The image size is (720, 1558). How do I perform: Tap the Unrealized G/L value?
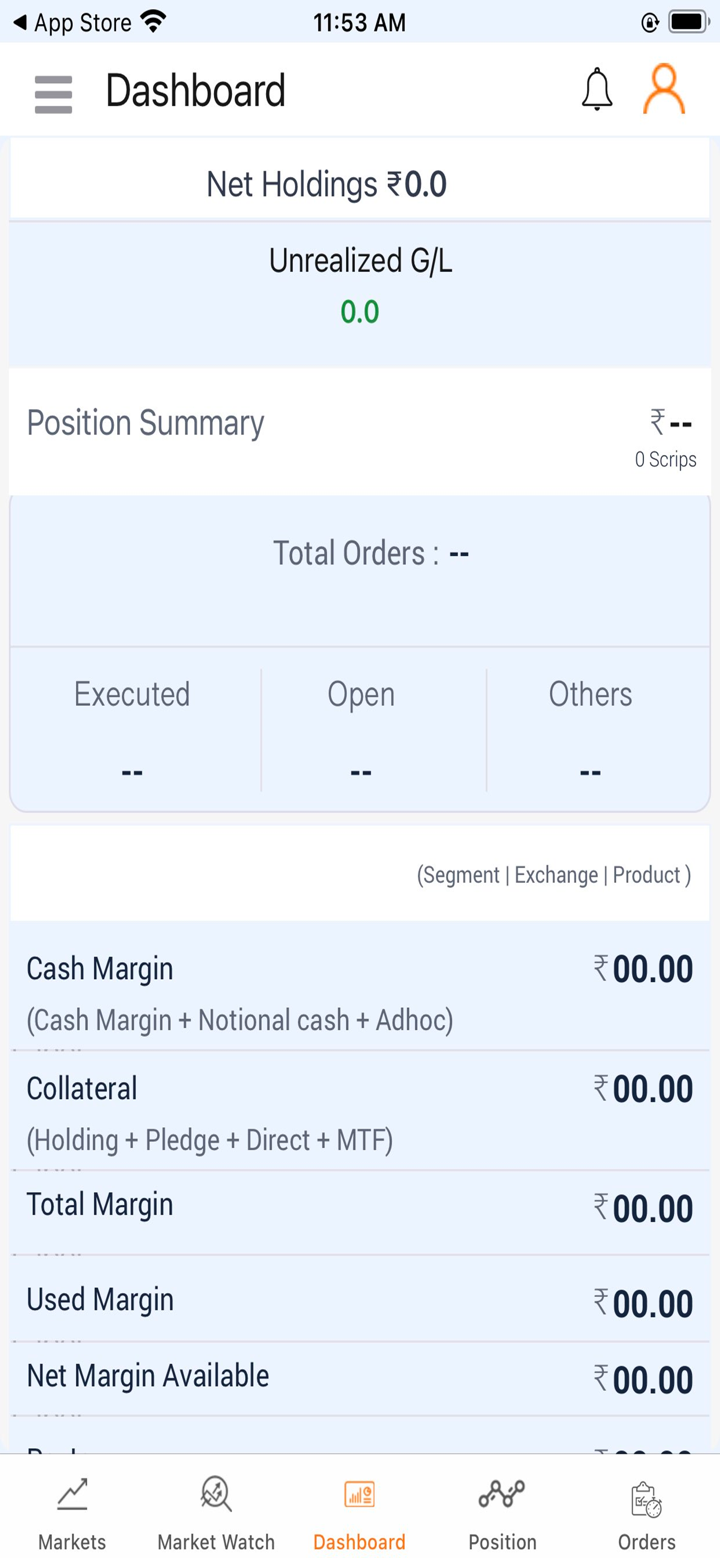pyautogui.click(x=359, y=312)
